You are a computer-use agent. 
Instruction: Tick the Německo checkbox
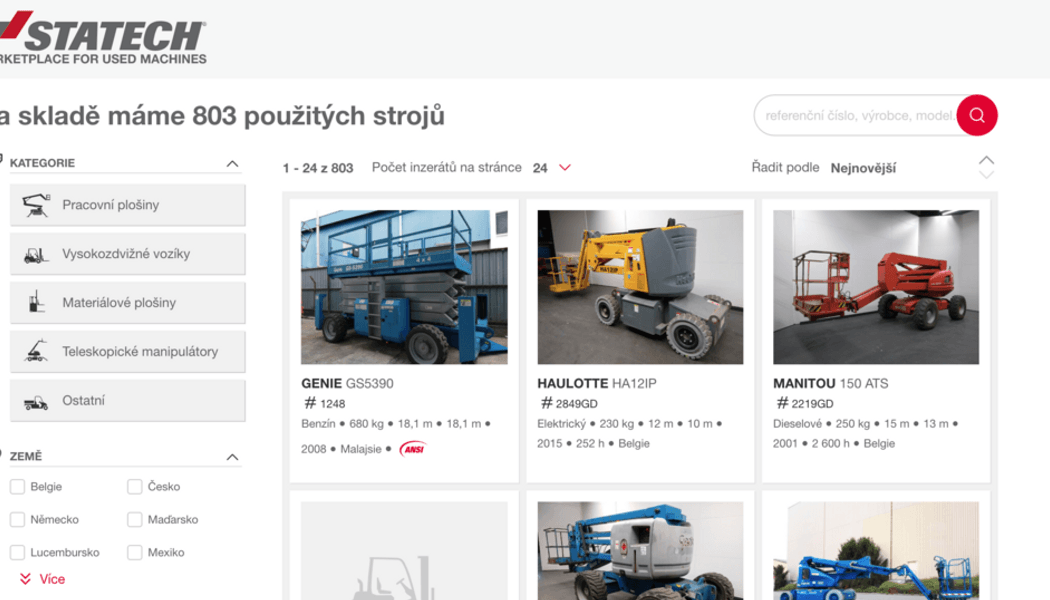[17, 520]
